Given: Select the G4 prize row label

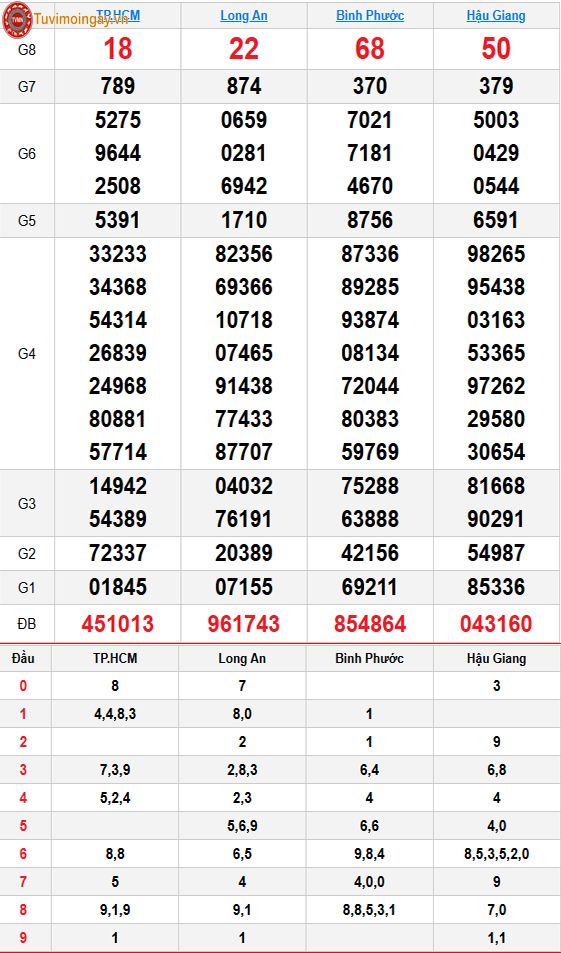Looking at the screenshot, I should click(27, 353).
